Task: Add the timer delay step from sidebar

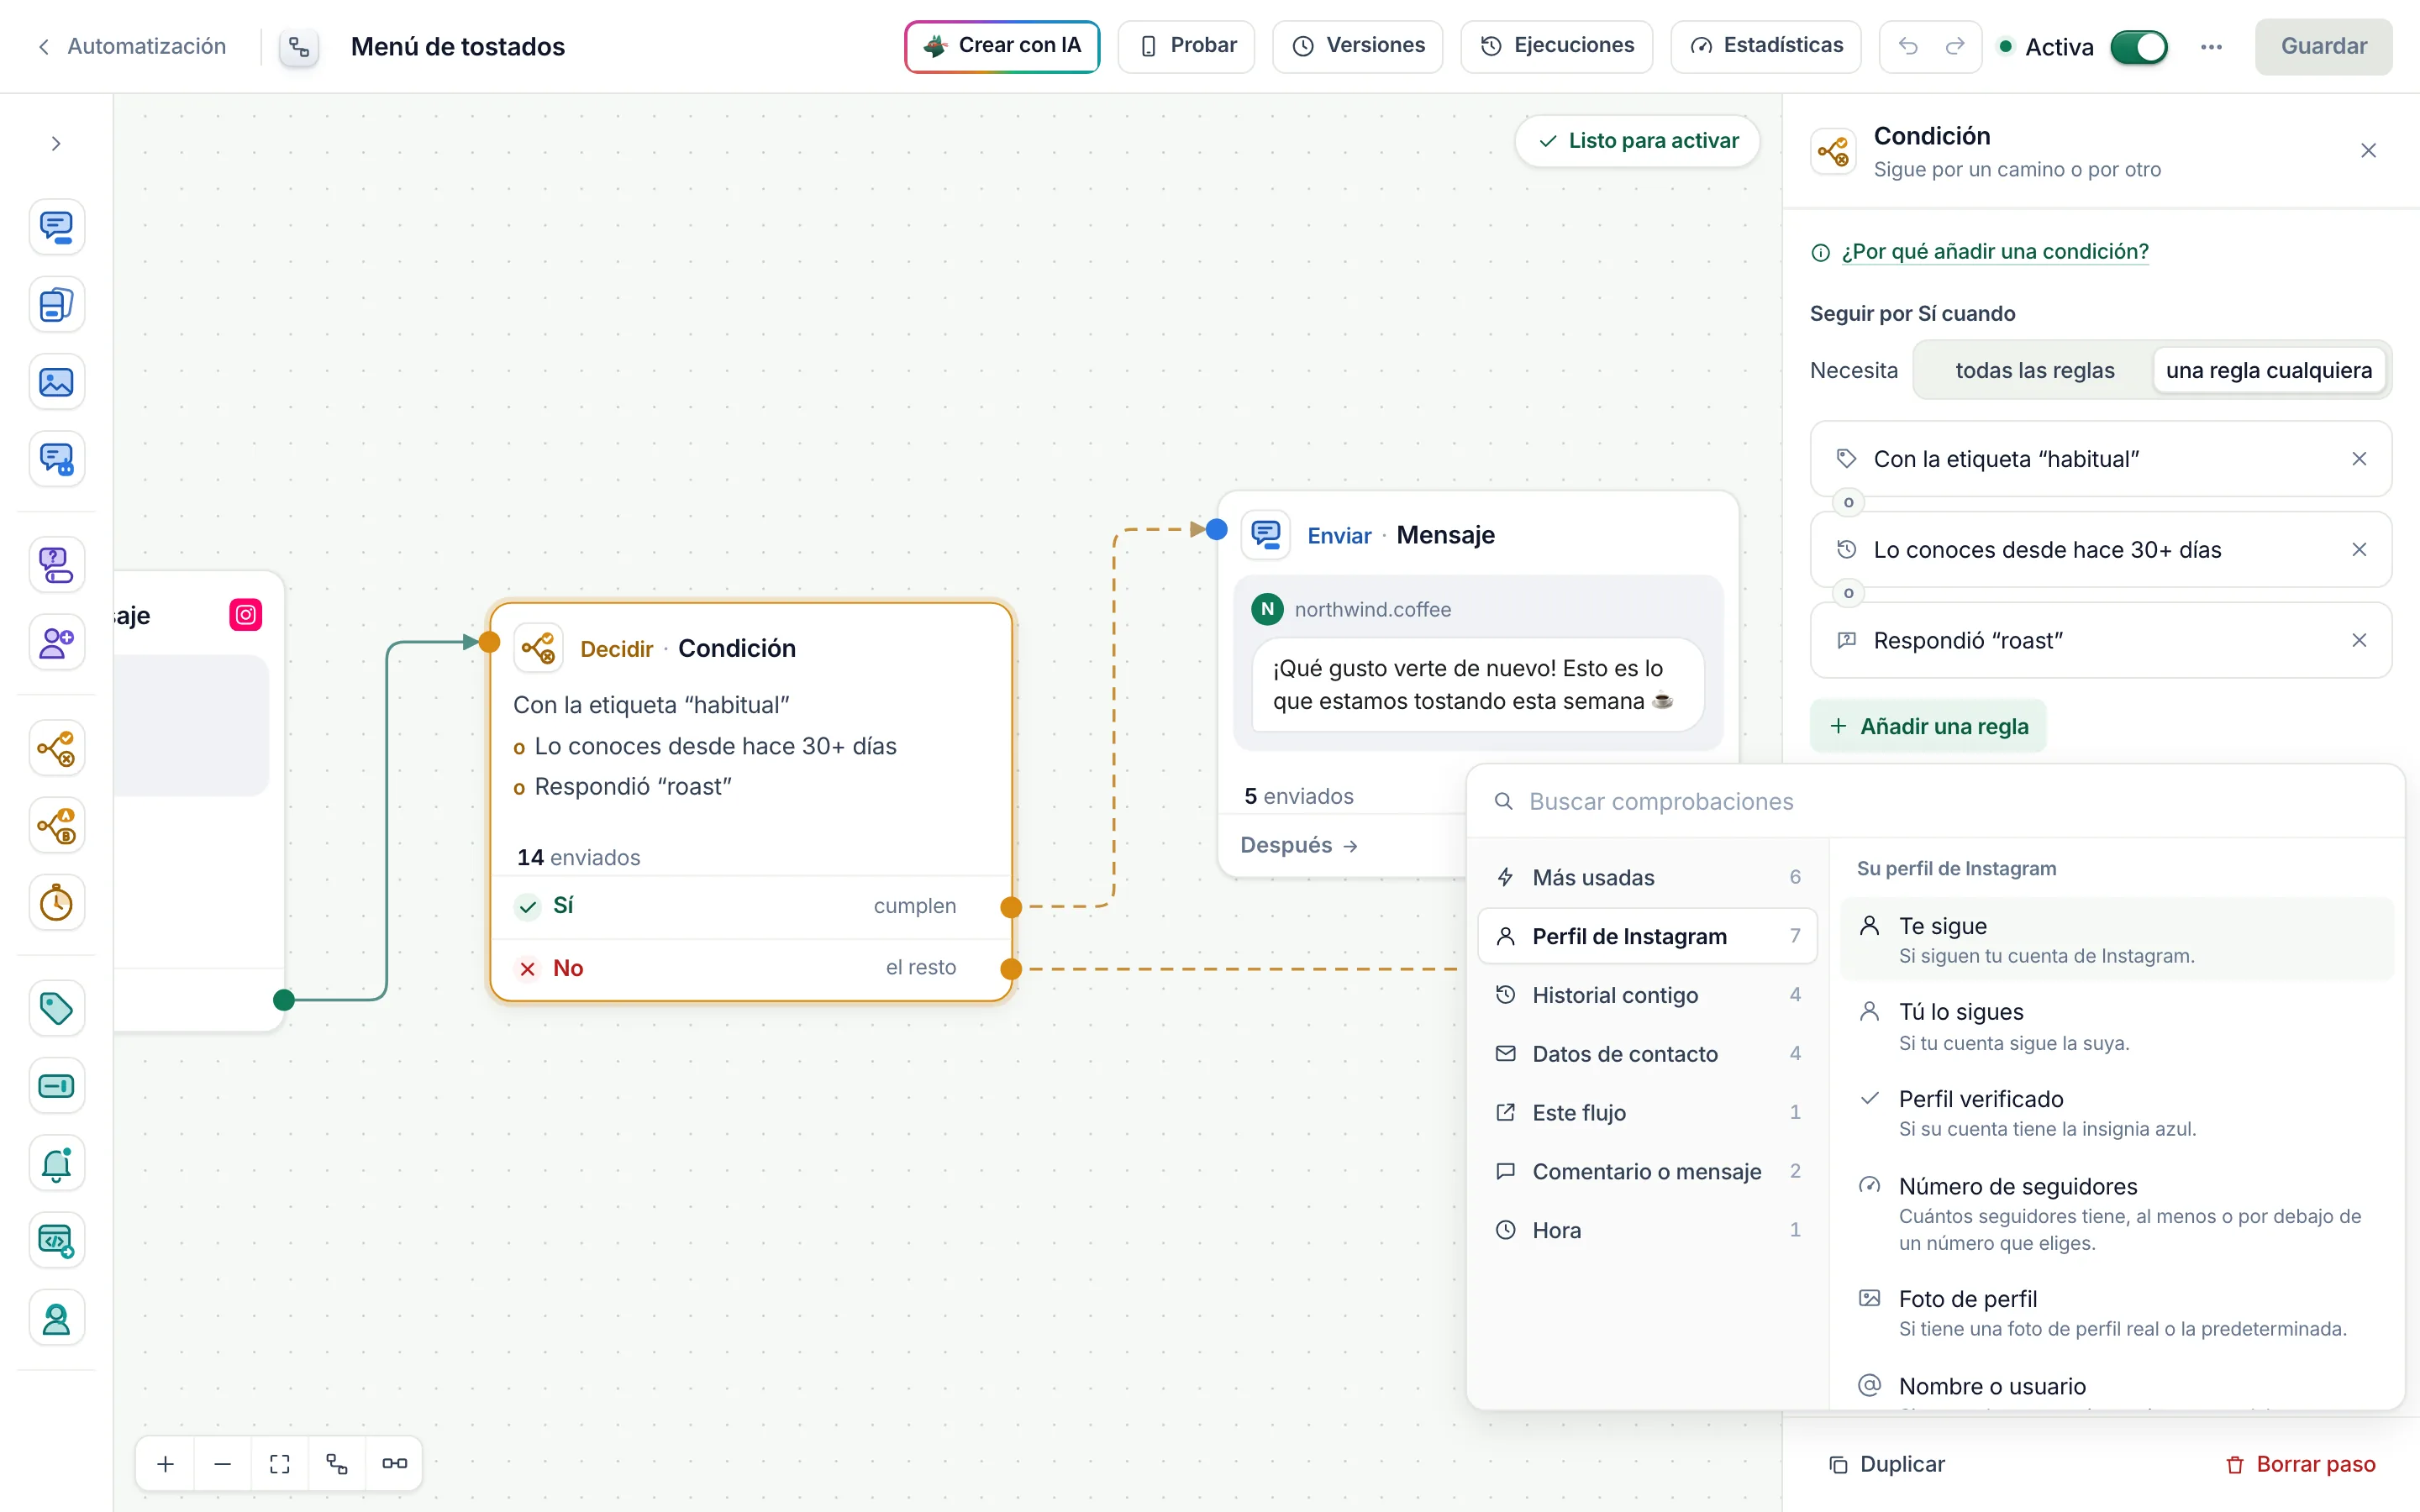Action: coord(56,903)
